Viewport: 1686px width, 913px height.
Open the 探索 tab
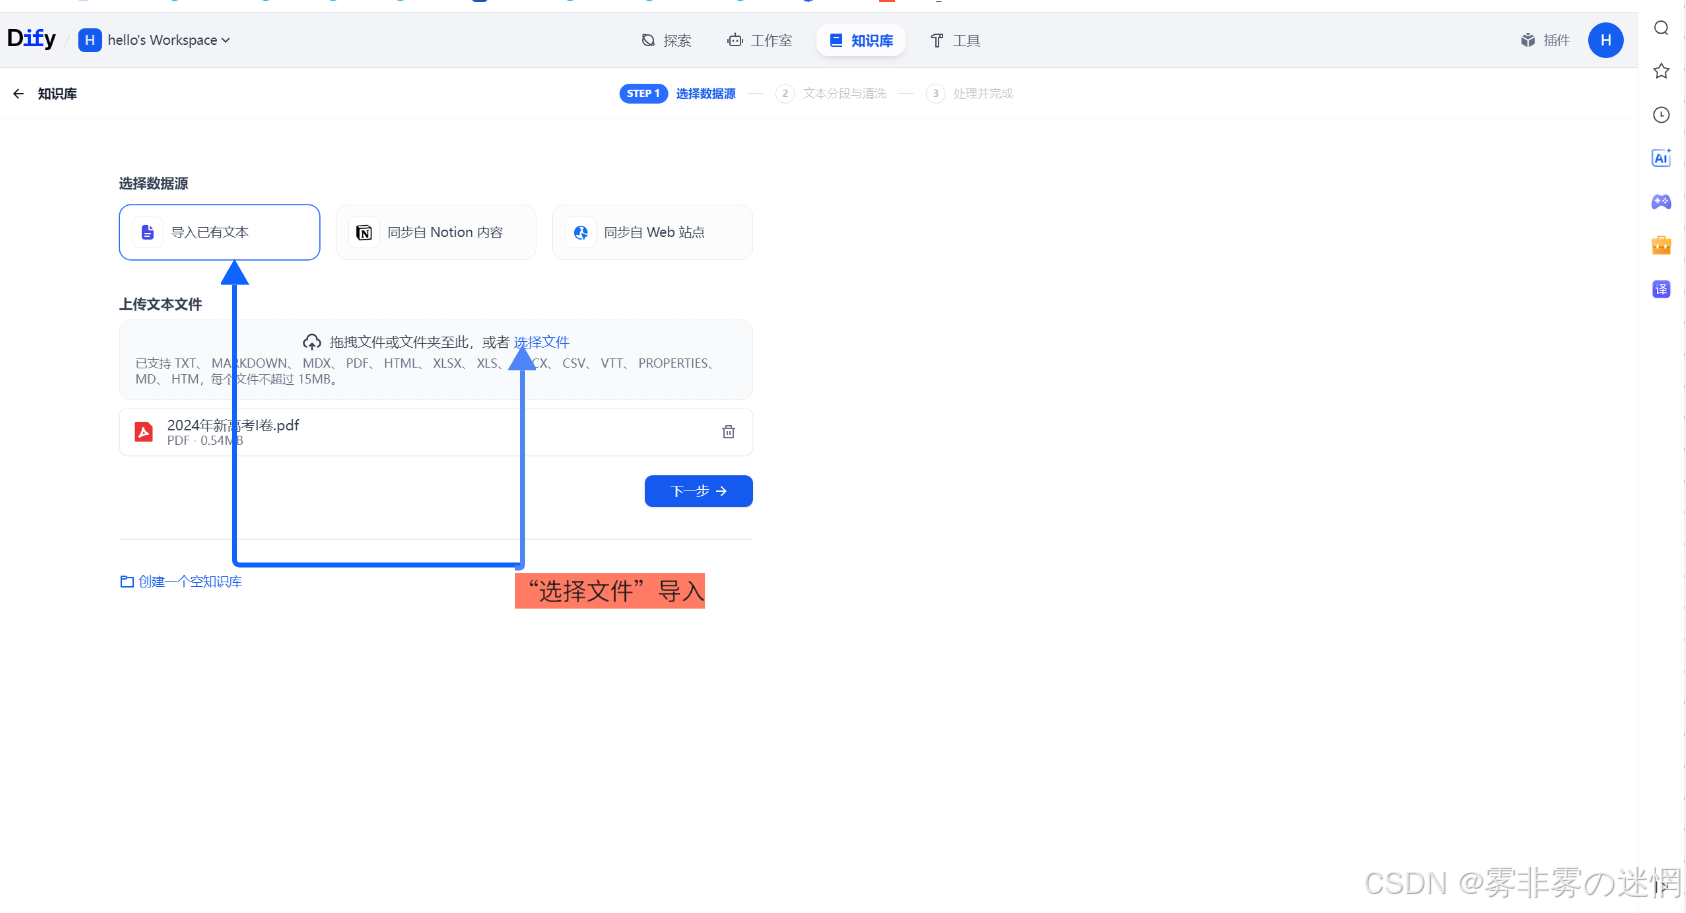click(666, 40)
